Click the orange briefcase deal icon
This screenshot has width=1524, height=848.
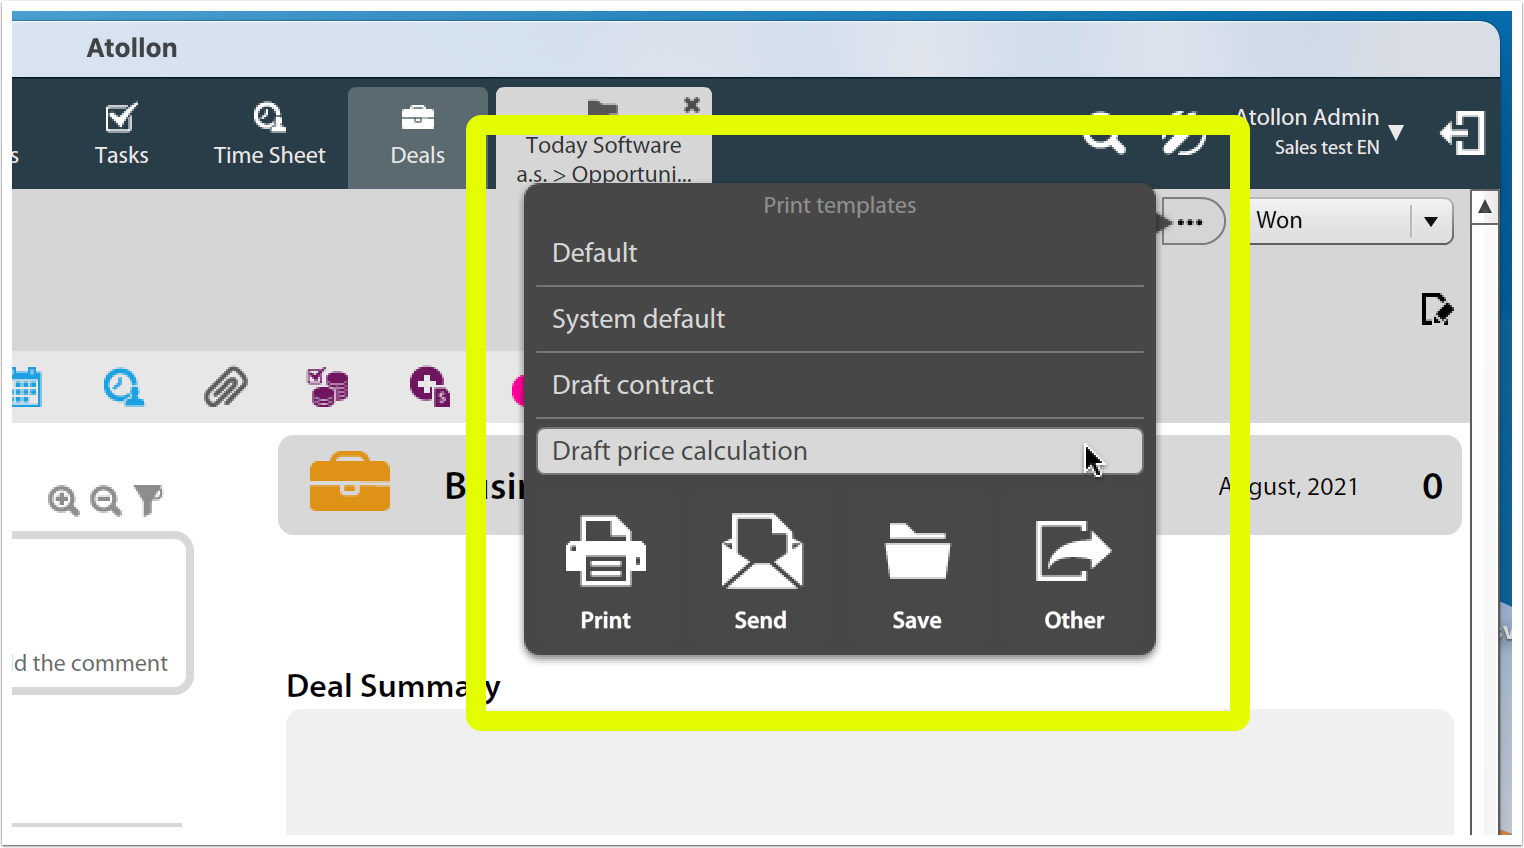click(350, 482)
